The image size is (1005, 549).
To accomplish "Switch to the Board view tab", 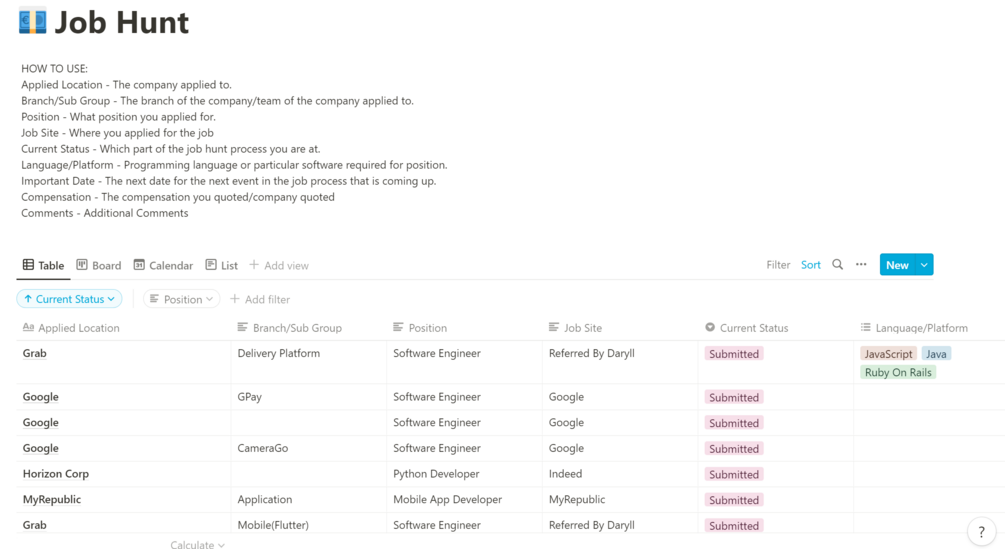I will pos(99,265).
